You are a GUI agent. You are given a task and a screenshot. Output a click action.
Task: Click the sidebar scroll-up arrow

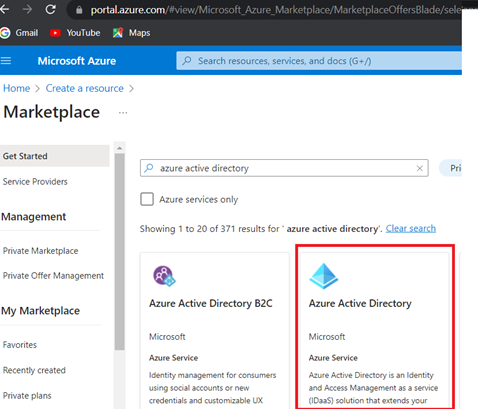pos(120,148)
